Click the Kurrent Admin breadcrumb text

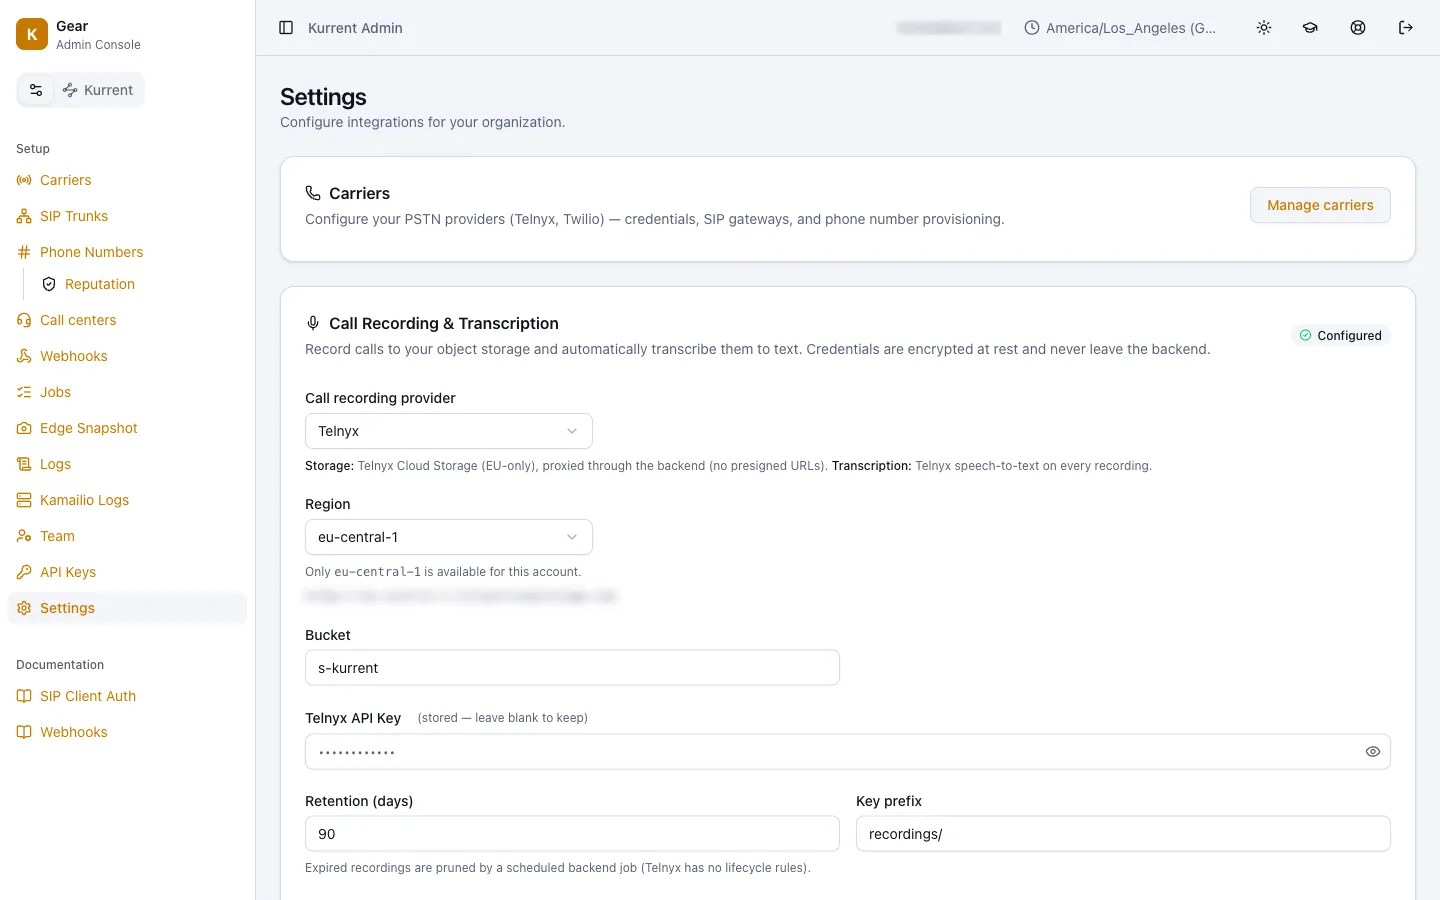point(355,28)
